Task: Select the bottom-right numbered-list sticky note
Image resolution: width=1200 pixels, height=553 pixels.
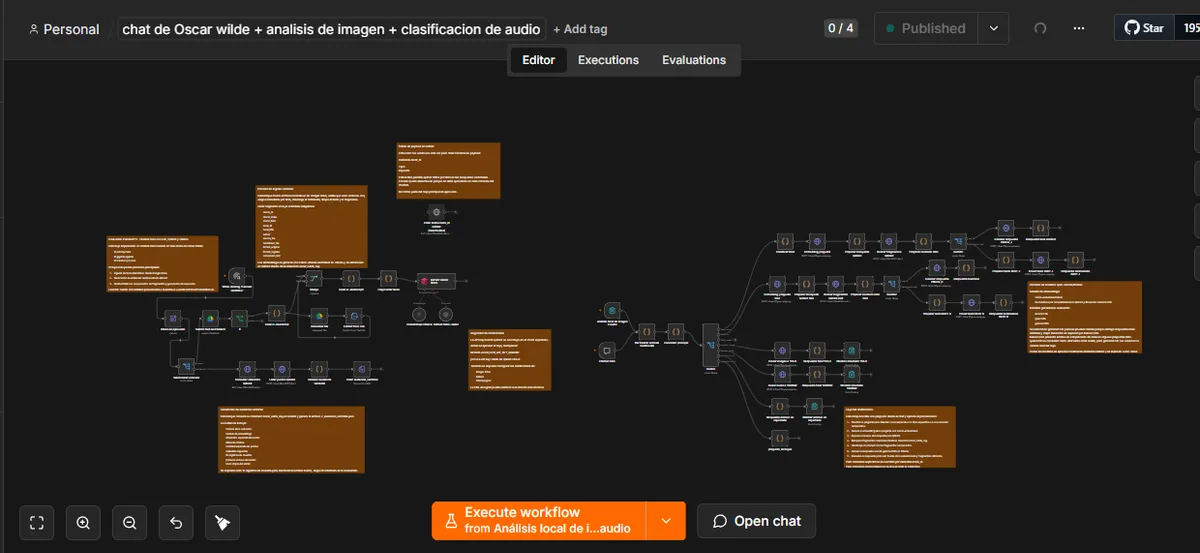Action: [x=899, y=436]
